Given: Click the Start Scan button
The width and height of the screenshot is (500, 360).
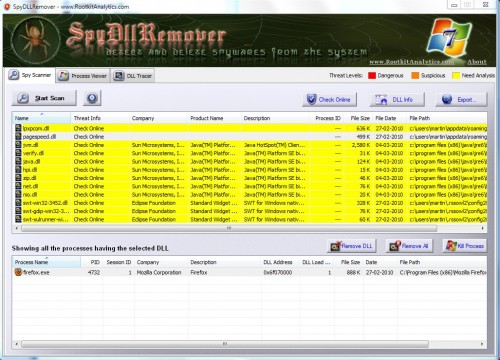Looking at the screenshot, I should pos(44,98).
